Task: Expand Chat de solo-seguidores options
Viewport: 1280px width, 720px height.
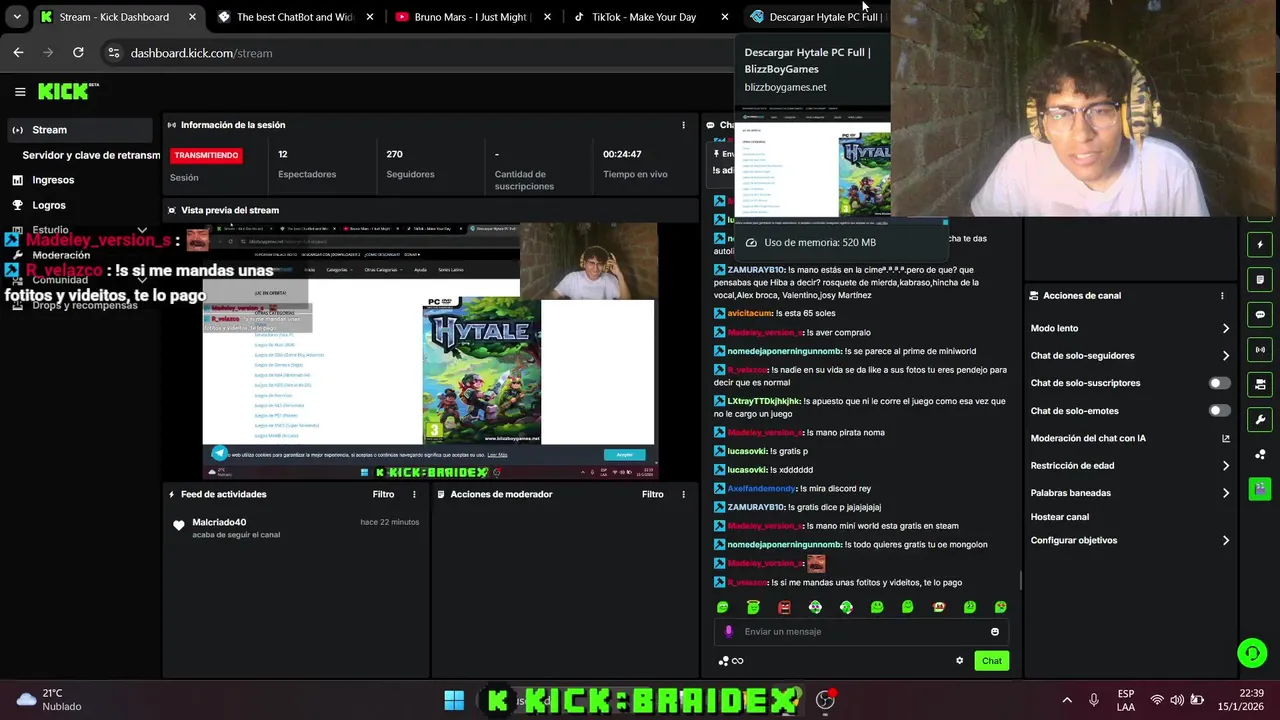Action: coord(1226,356)
